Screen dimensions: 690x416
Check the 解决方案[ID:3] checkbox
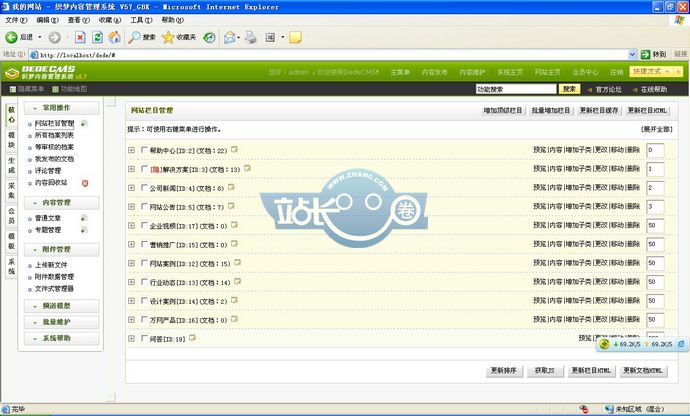(144, 169)
